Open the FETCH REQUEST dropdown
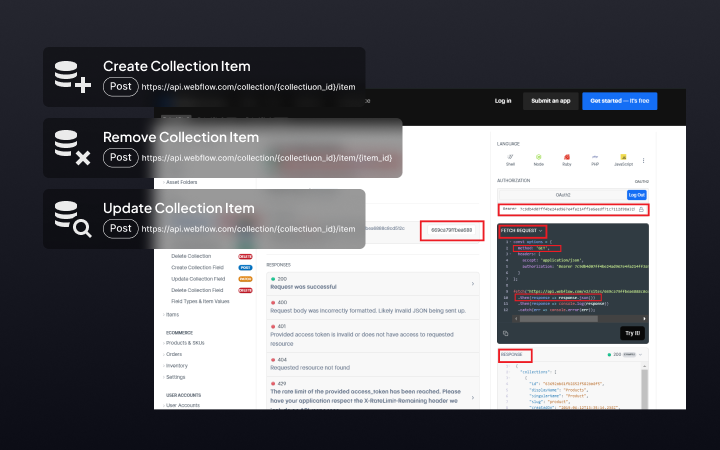The width and height of the screenshot is (720, 450). tap(522, 231)
